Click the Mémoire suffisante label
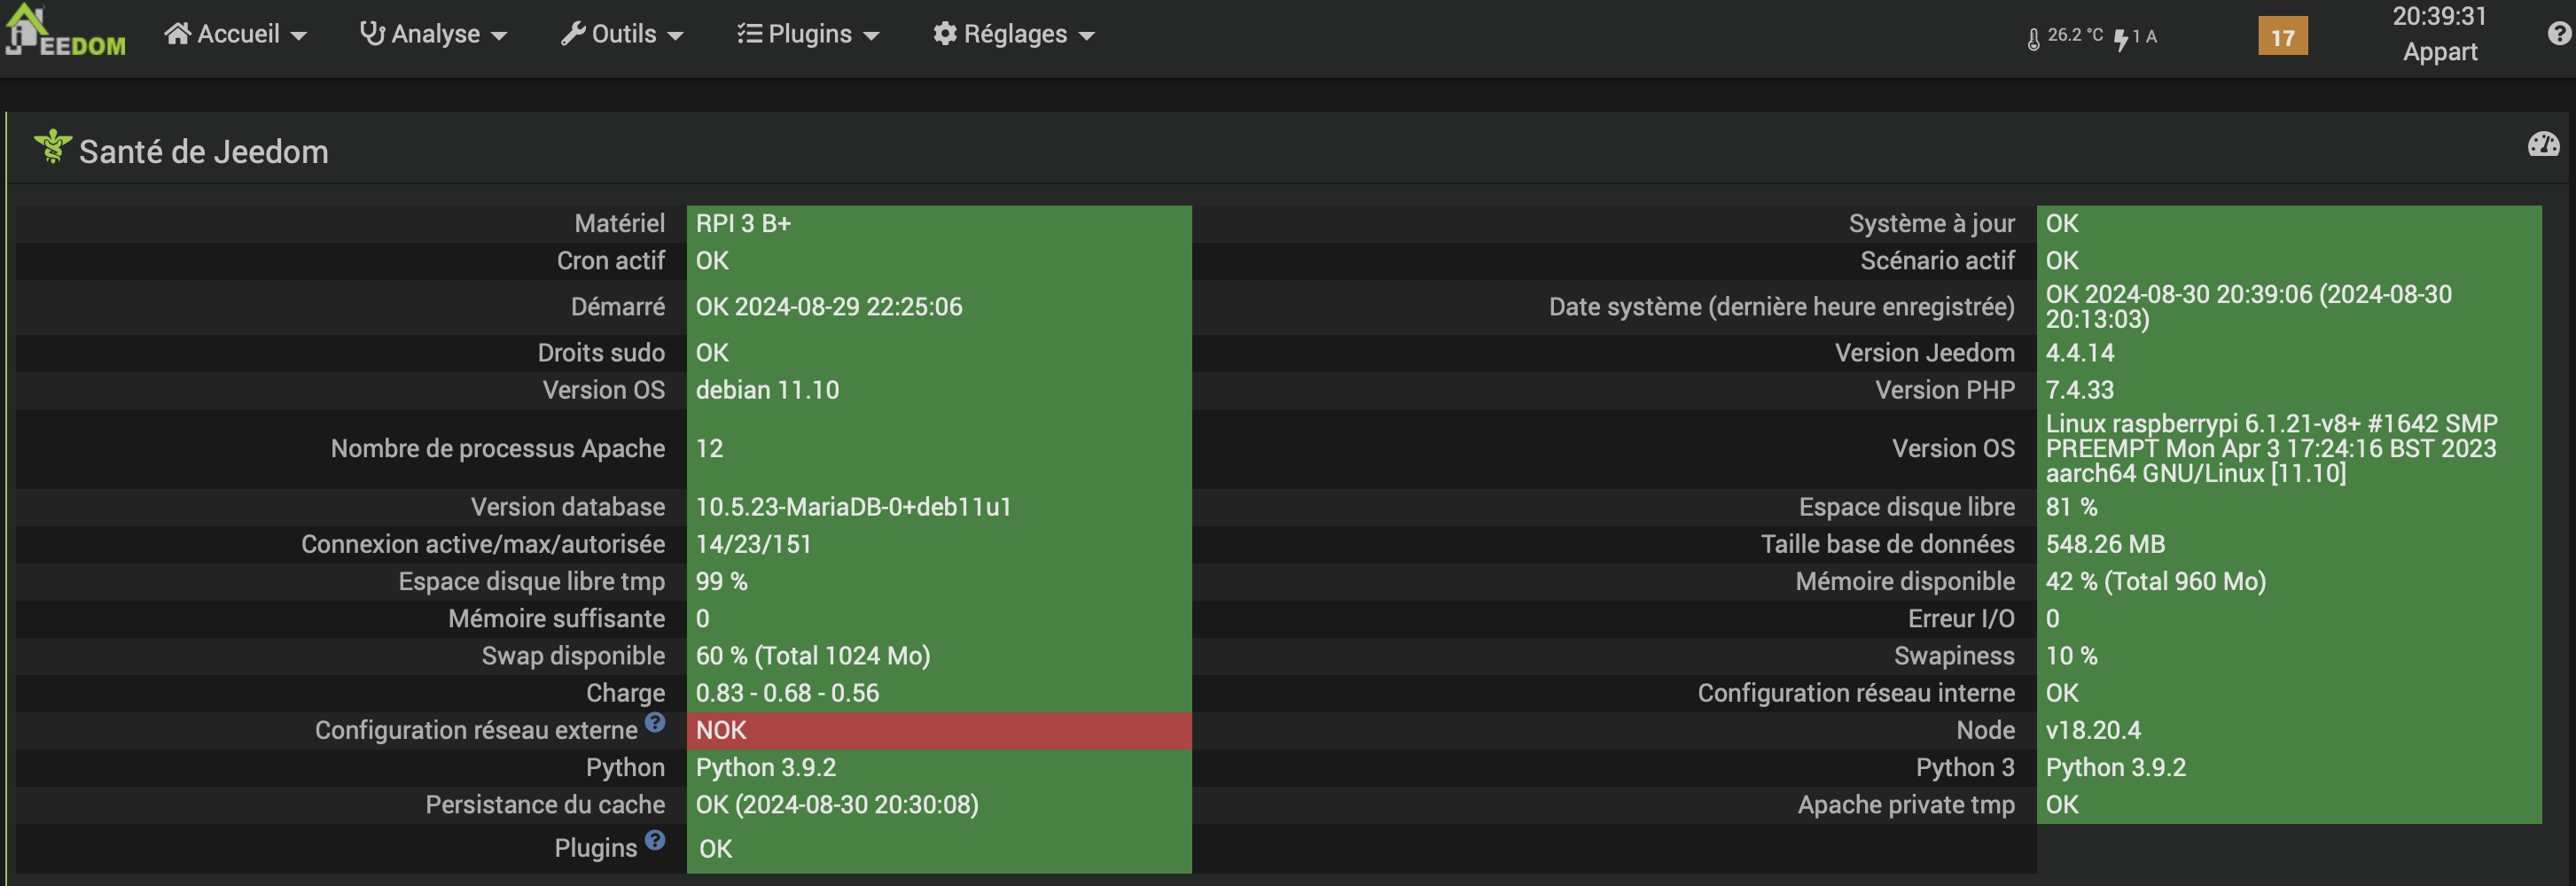The image size is (2576, 886). pos(556,619)
